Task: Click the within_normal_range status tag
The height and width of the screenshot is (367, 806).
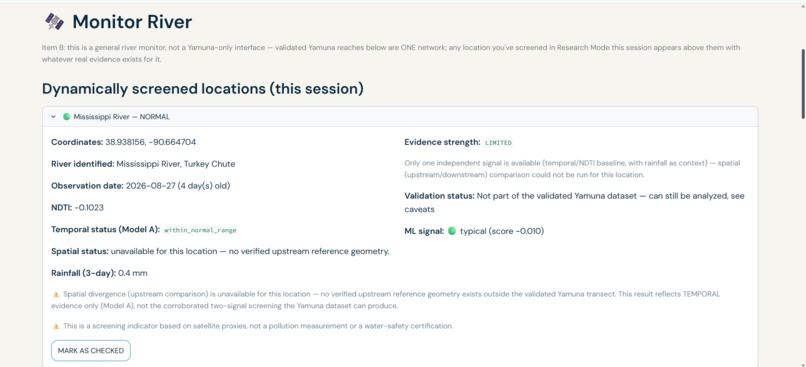Action: point(200,230)
